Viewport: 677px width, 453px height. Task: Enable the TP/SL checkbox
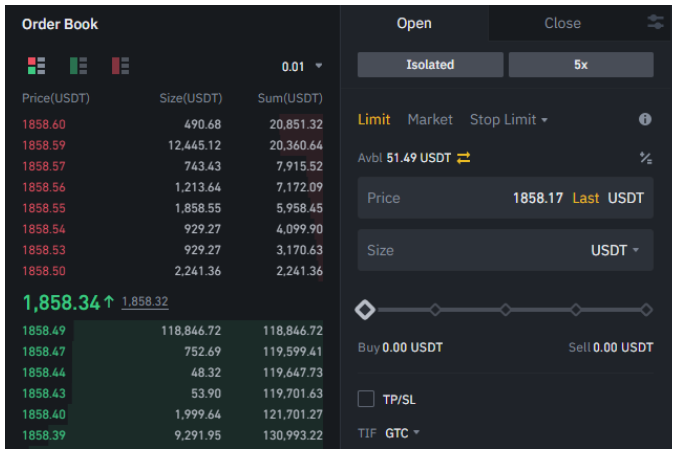(x=366, y=400)
